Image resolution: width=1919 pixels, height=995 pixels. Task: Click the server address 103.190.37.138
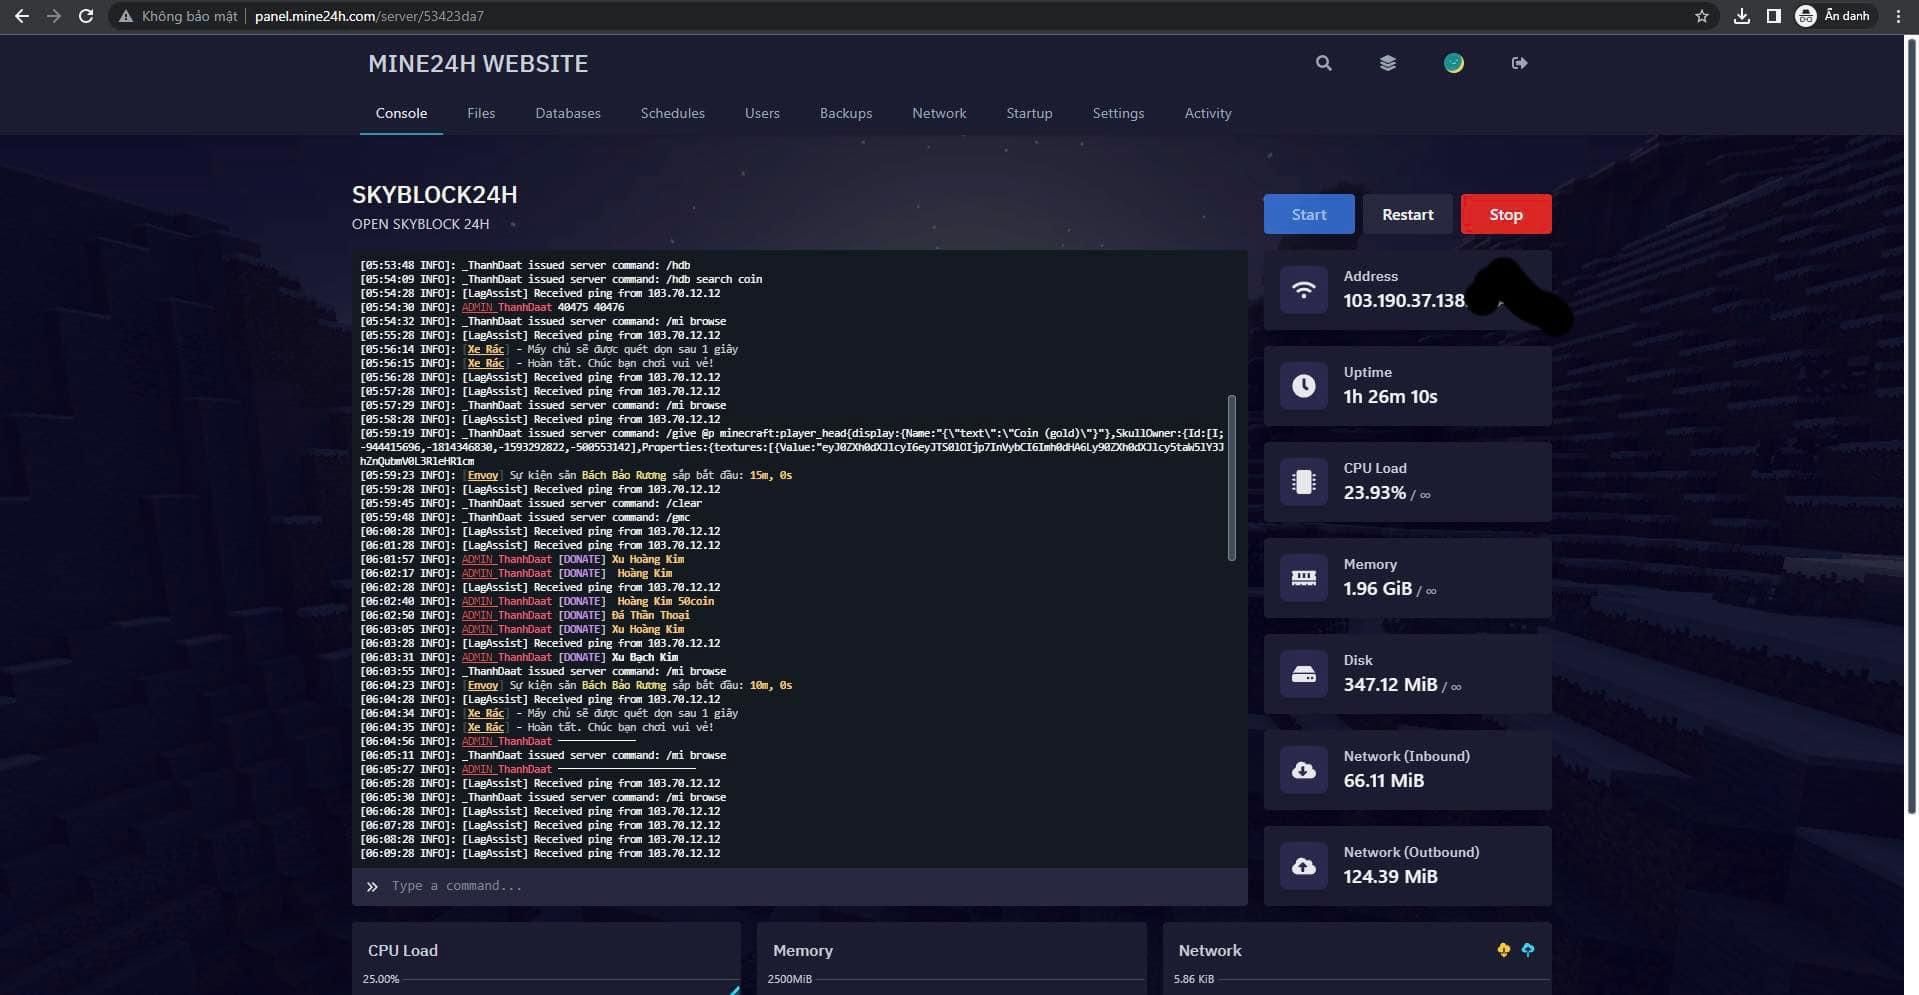click(1404, 300)
